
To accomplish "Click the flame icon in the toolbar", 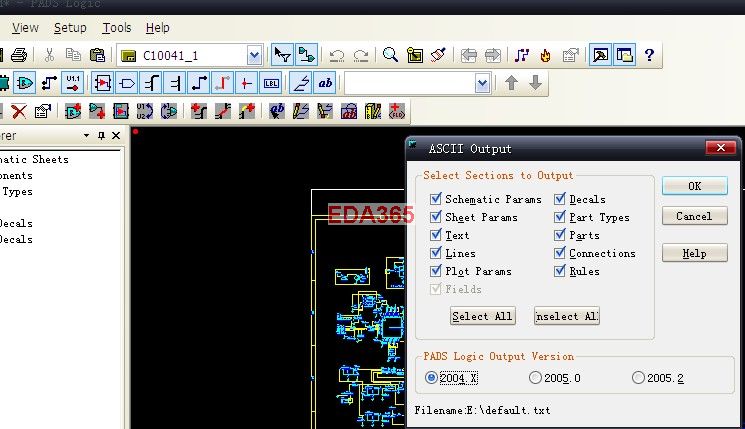I will click(545, 56).
